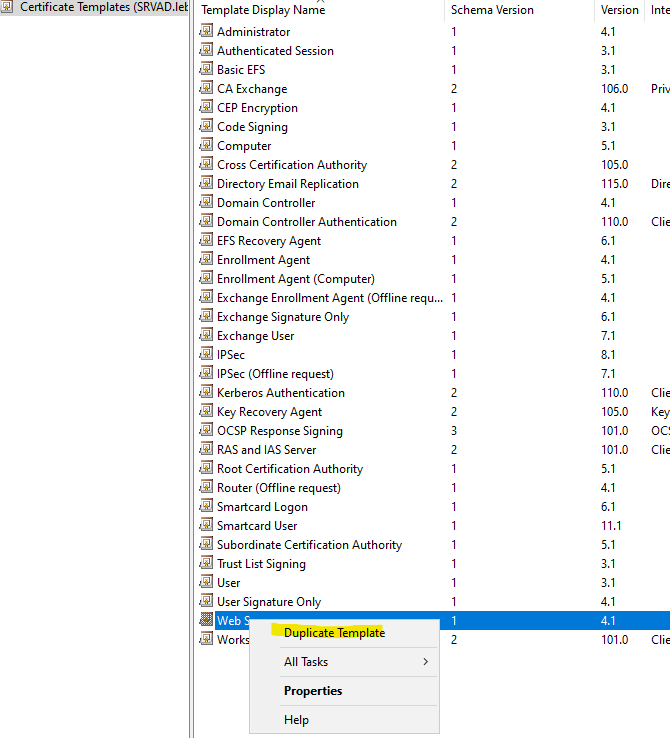Select the RAS and IAS Server template
Image resolution: width=670 pixels, height=738 pixels.
pos(266,450)
